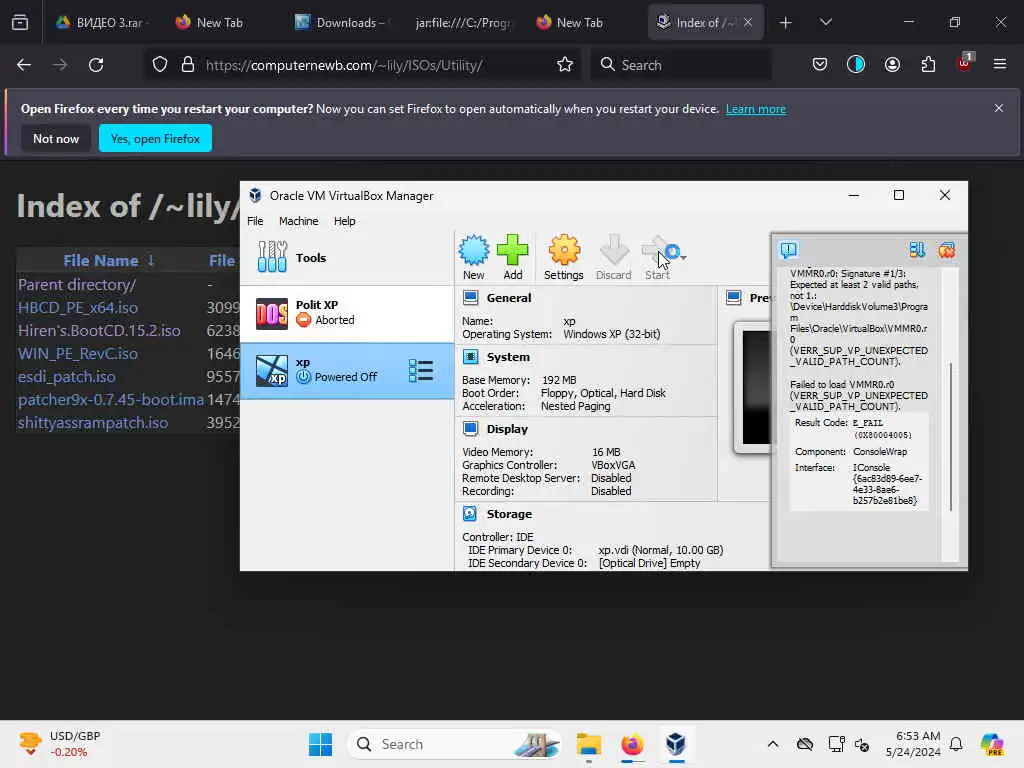Viewport: 1024px width, 768px height.
Task: Open Firefox View icon at top left
Action: [20, 23]
